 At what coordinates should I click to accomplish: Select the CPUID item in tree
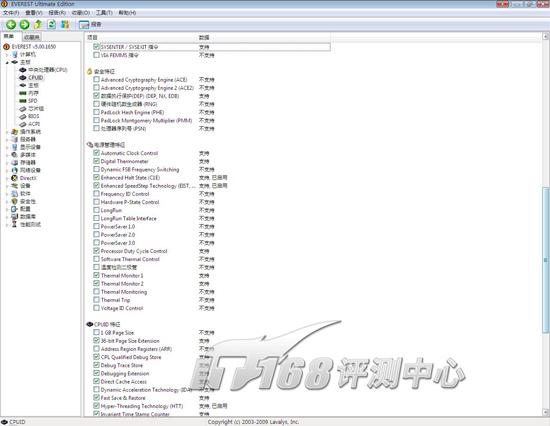36,78
